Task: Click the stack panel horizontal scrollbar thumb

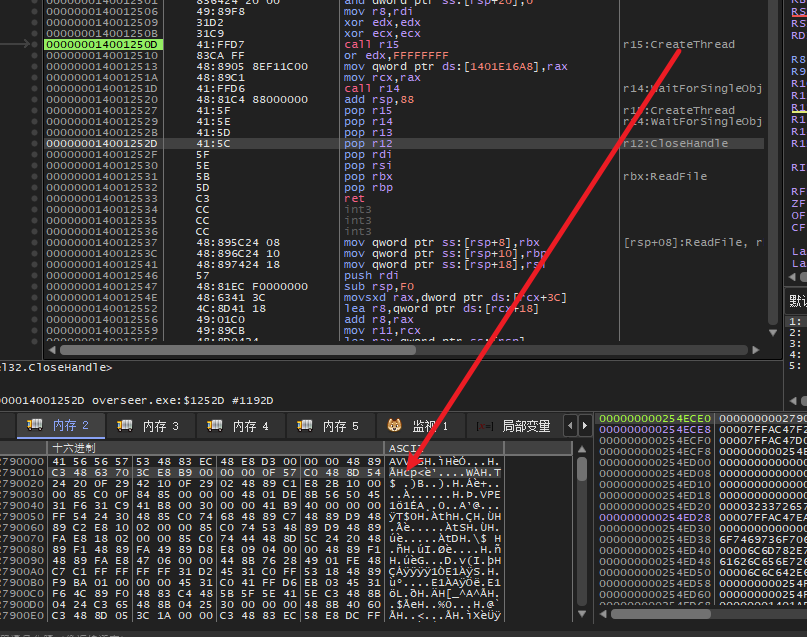Action: click(661, 614)
